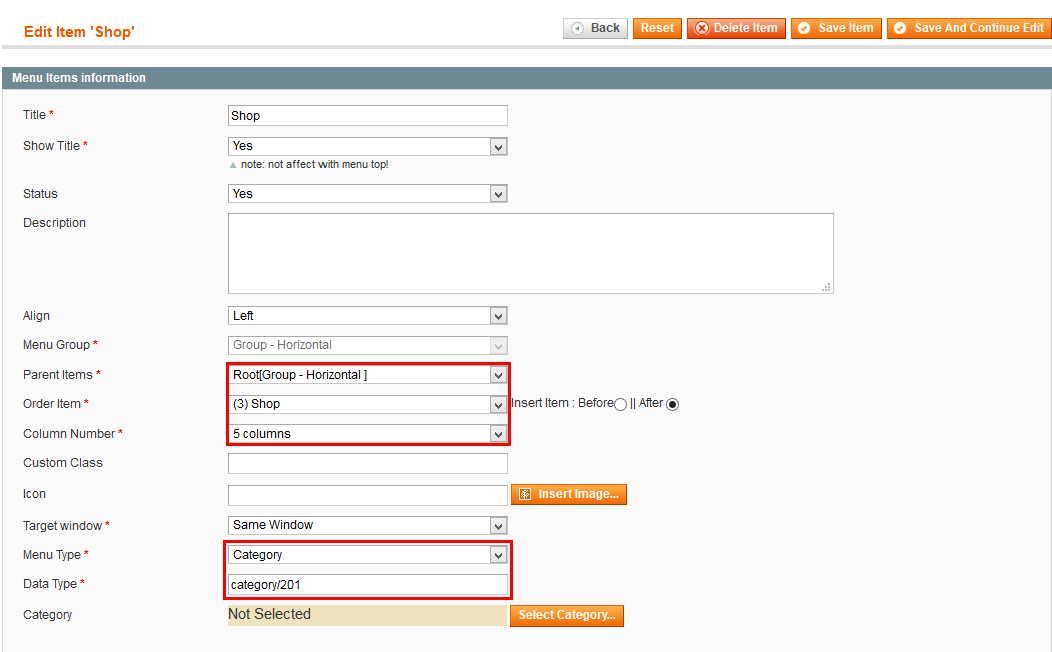Click the Insert Image button
This screenshot has height=652, width=1052.
tap(569, 494)
